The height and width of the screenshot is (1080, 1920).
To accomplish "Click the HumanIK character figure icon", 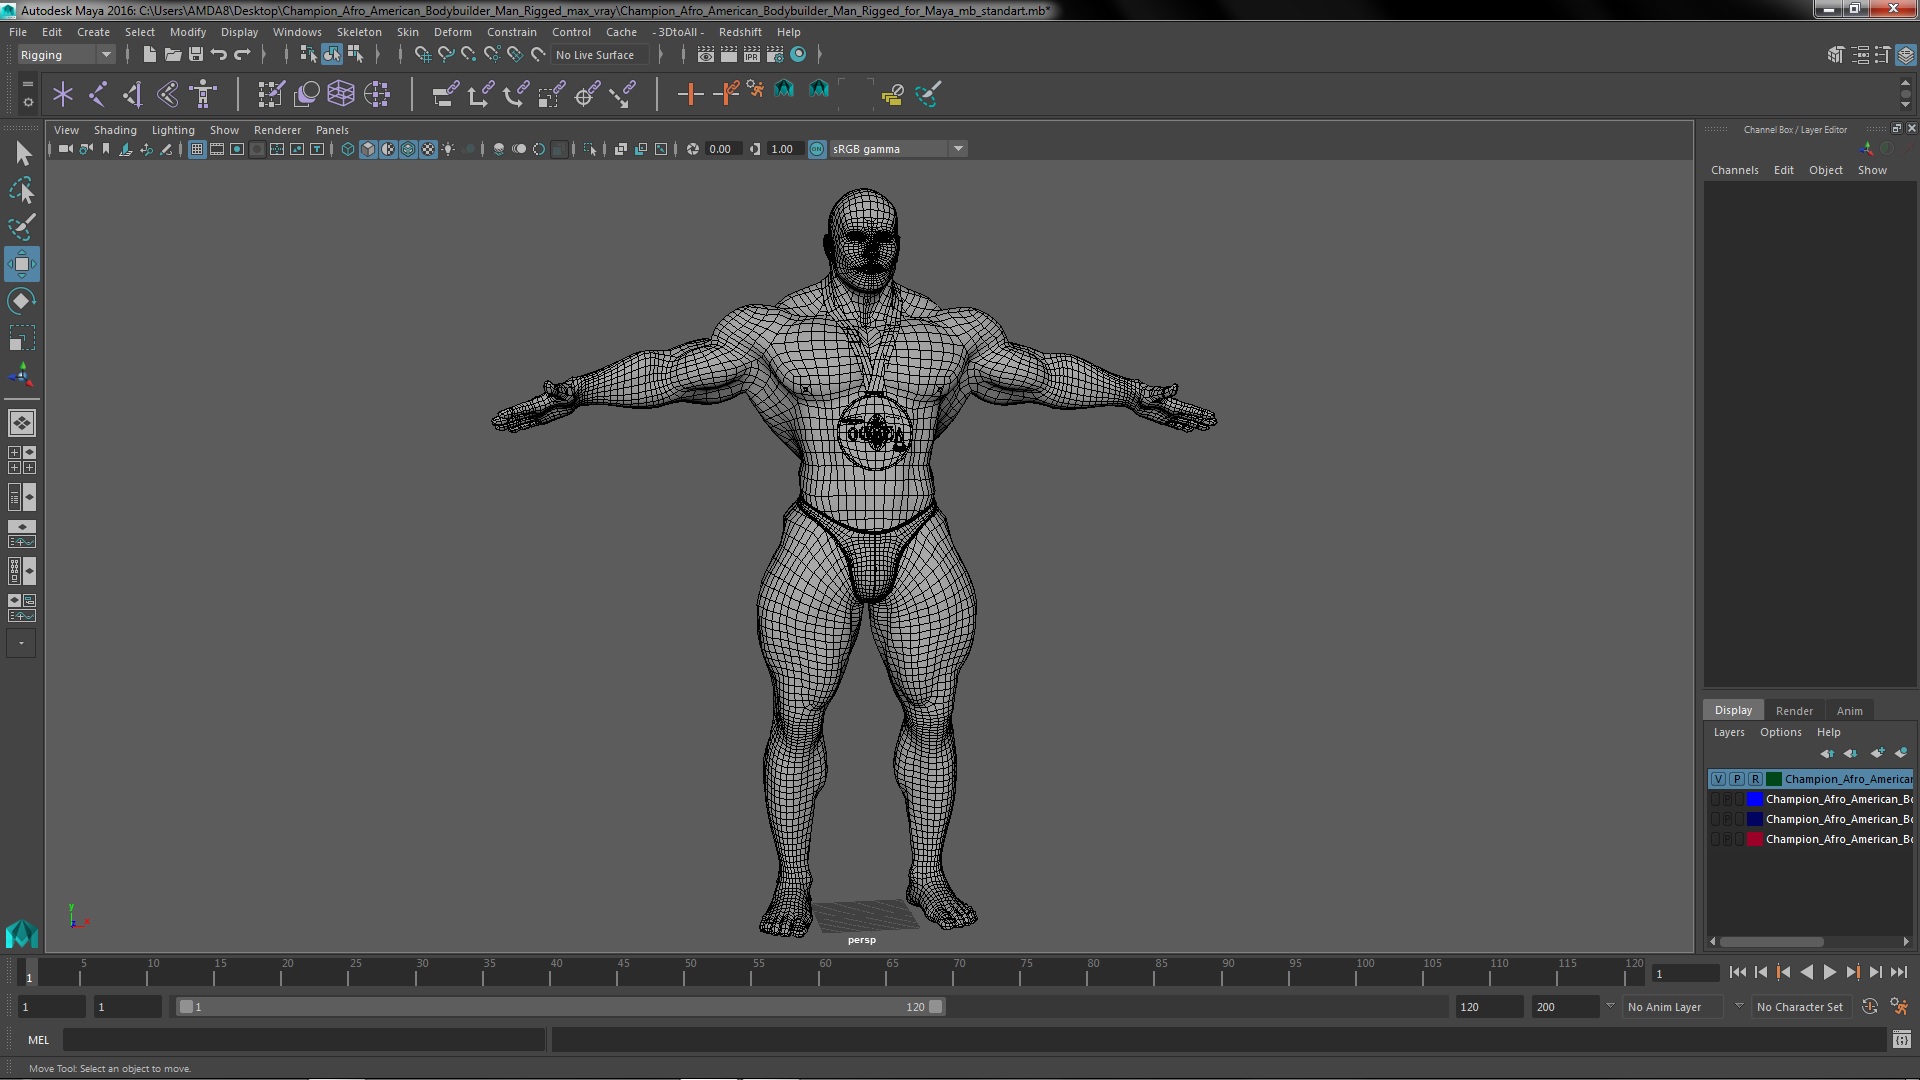I will tap(203, 94).
